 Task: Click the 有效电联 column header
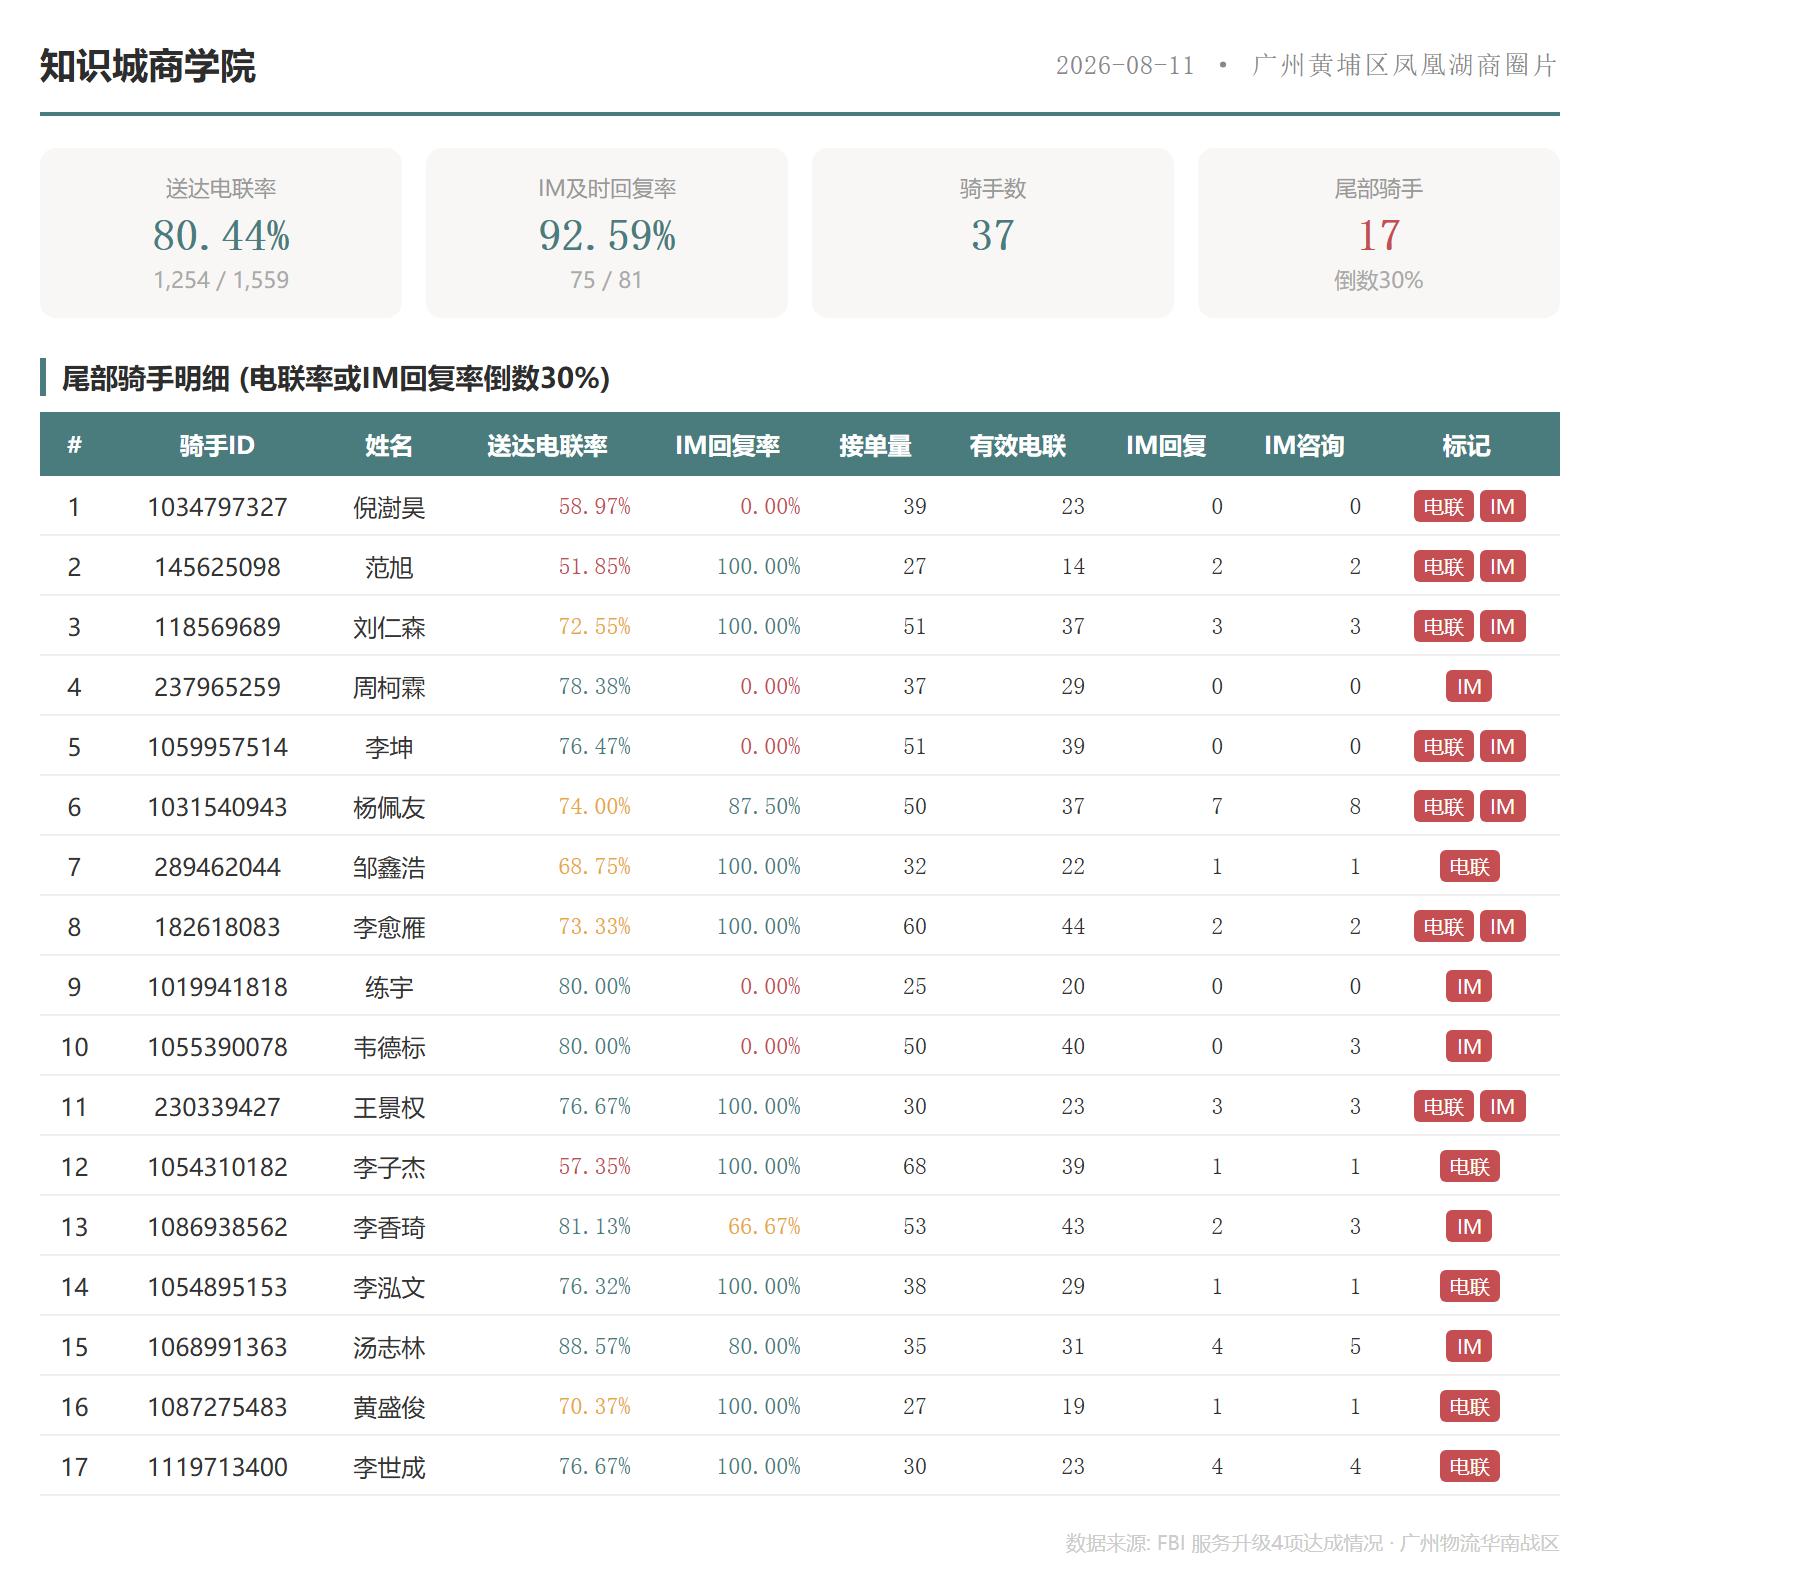coord(1018,445)
